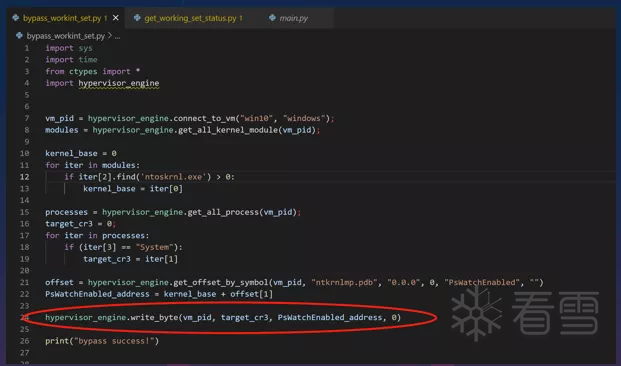This screenshot has width=621, height=366.
Task: Click 'get_all_process' on line 15
Action: click(x=223, y=212)
